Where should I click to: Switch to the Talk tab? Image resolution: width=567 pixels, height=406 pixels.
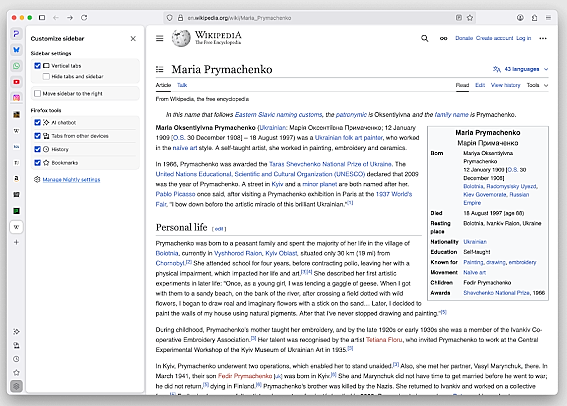click(182, 85)
